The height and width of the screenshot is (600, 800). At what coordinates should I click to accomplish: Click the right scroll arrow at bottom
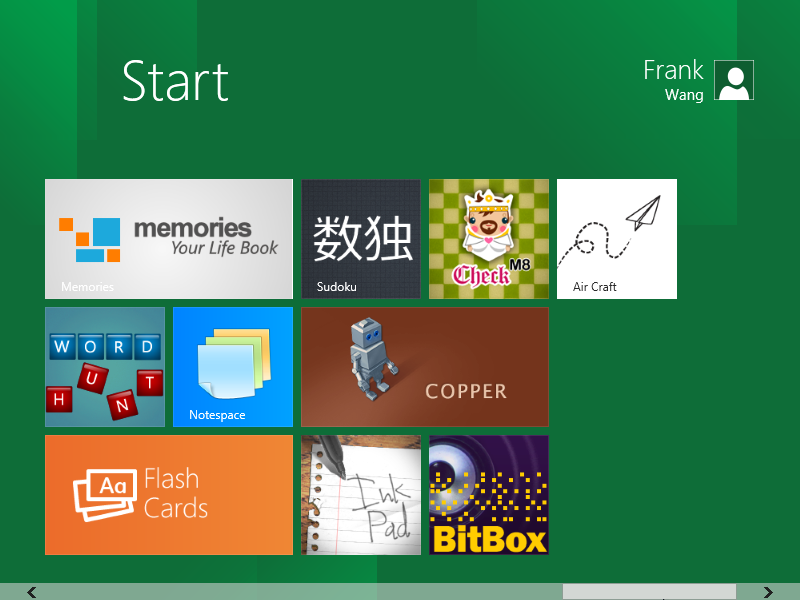point(768,592)
